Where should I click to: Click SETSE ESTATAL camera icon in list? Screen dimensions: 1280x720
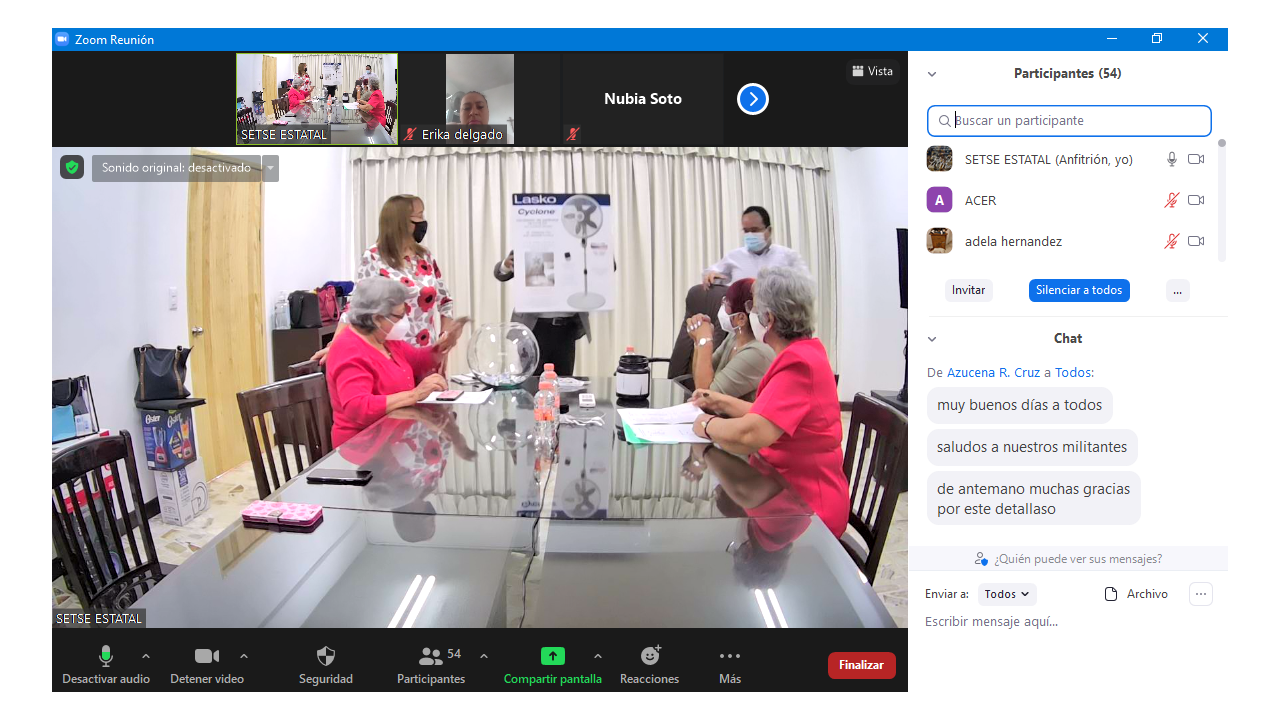(x=1196, y=159)
